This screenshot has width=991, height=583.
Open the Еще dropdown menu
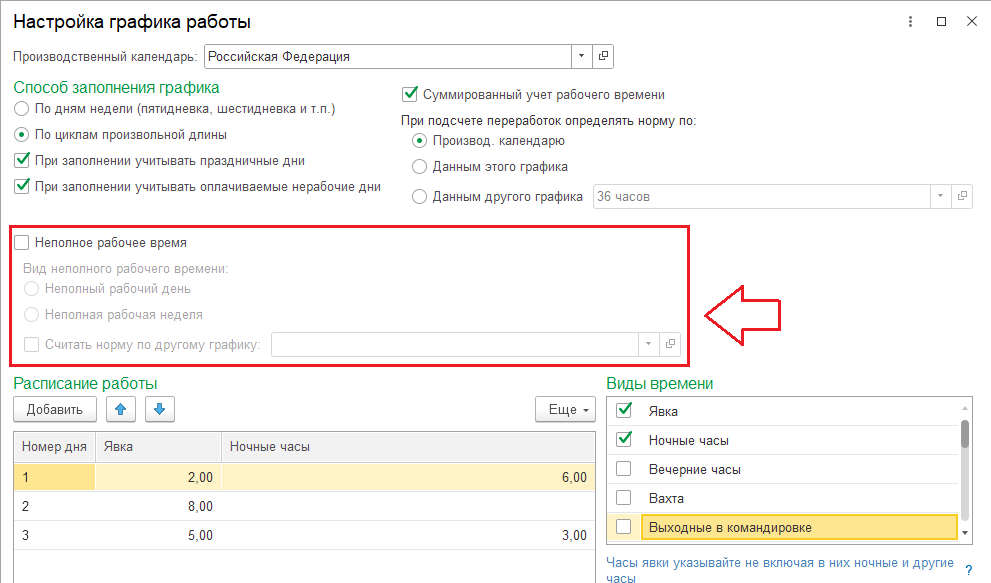[x=565, y=409]
